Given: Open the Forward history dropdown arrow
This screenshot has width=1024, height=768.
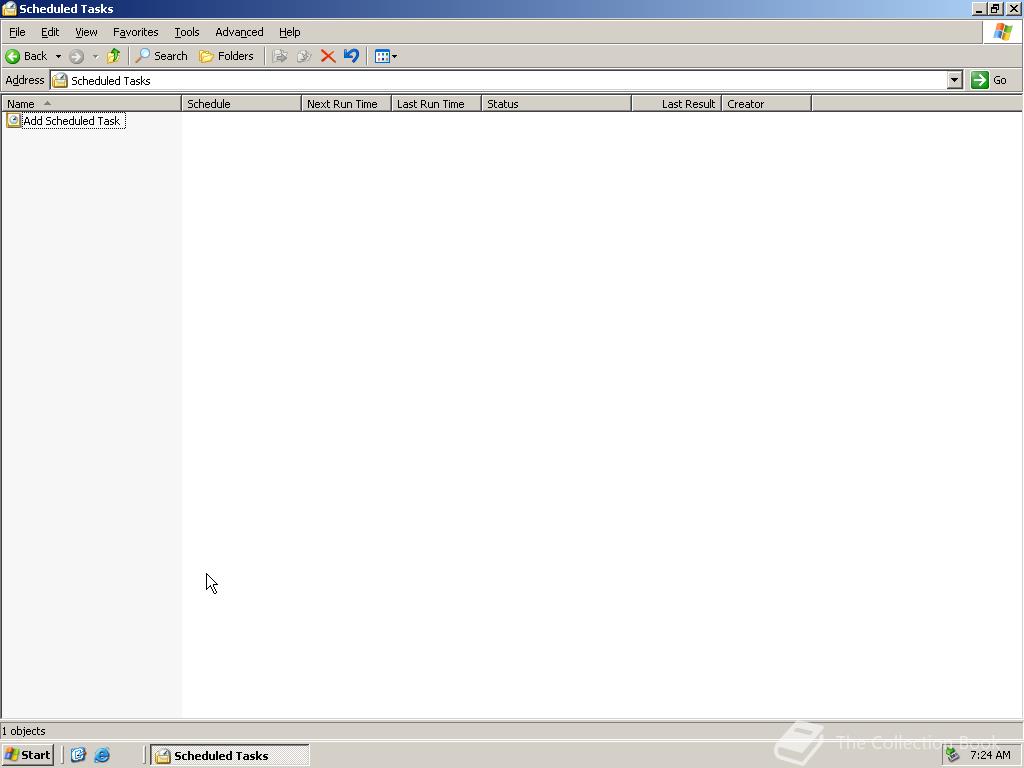Looking at the screenshot, I should coord(95,56).
